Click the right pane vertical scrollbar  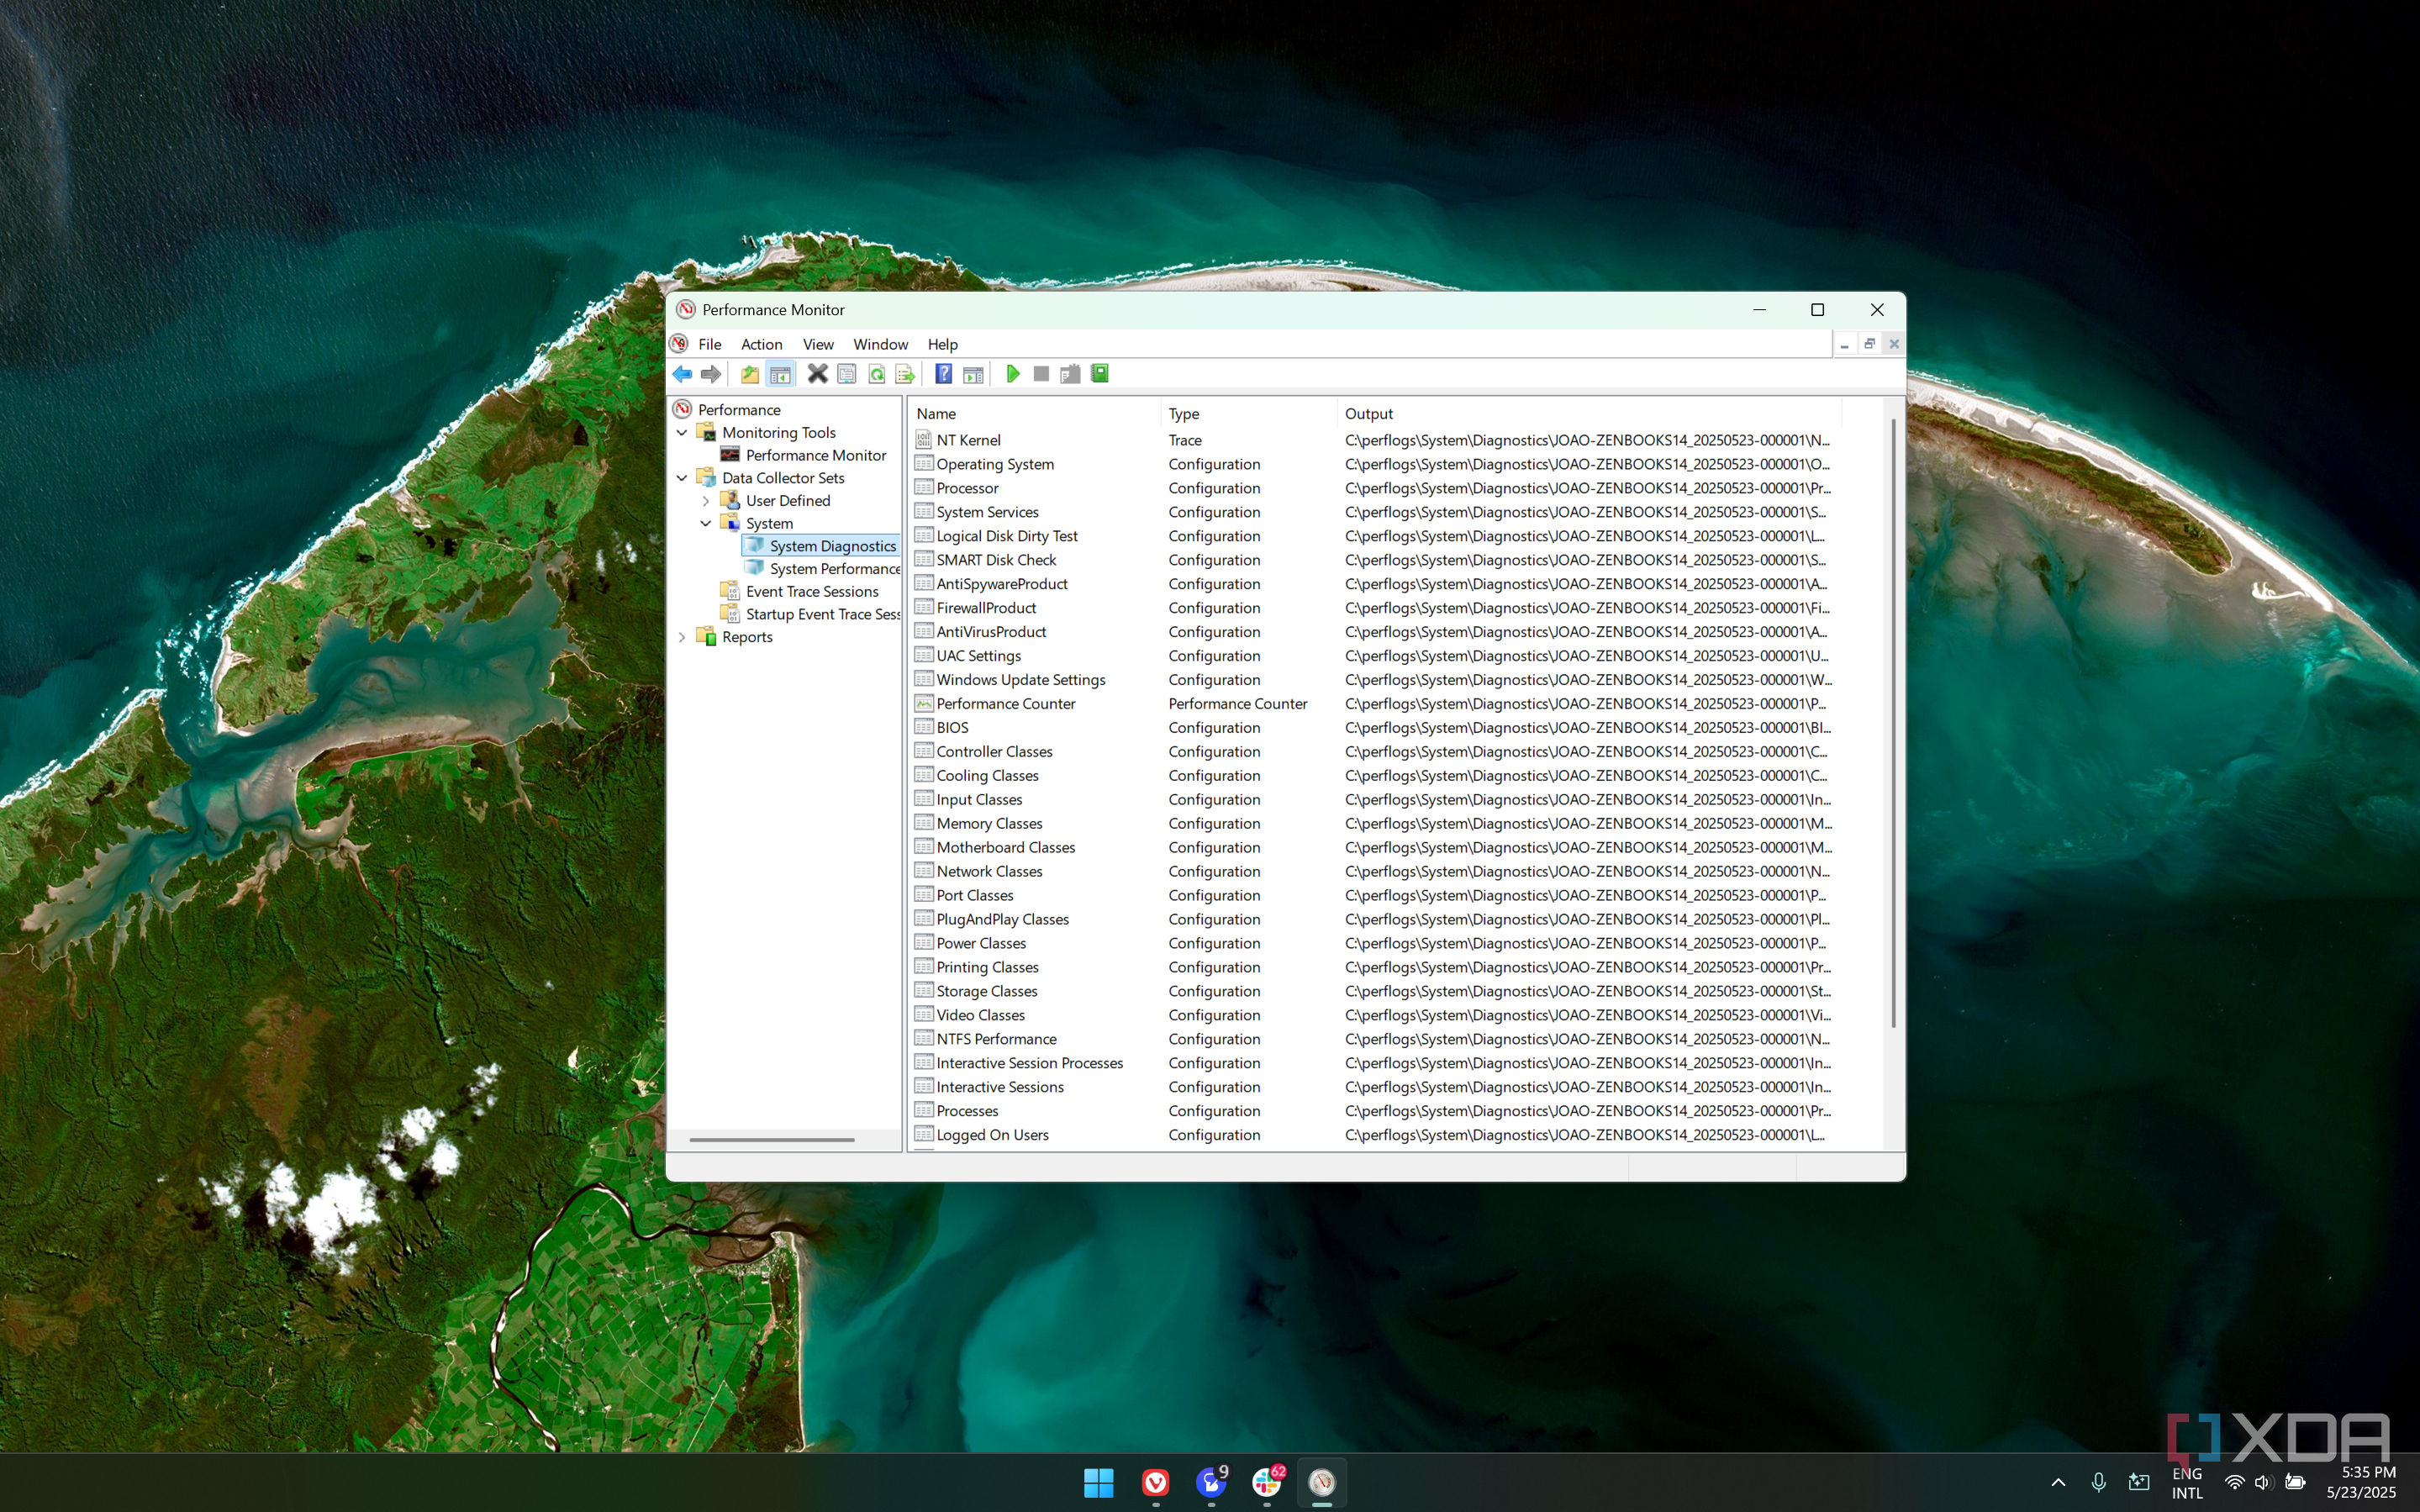point(1893,720)
